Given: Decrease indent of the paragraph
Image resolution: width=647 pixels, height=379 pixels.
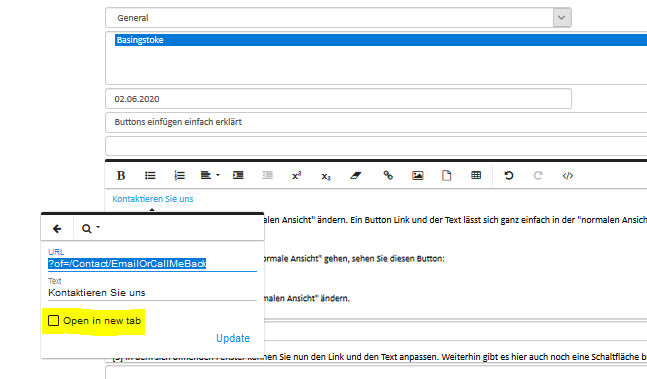Looking at the screenshot, I should point(267,176).
